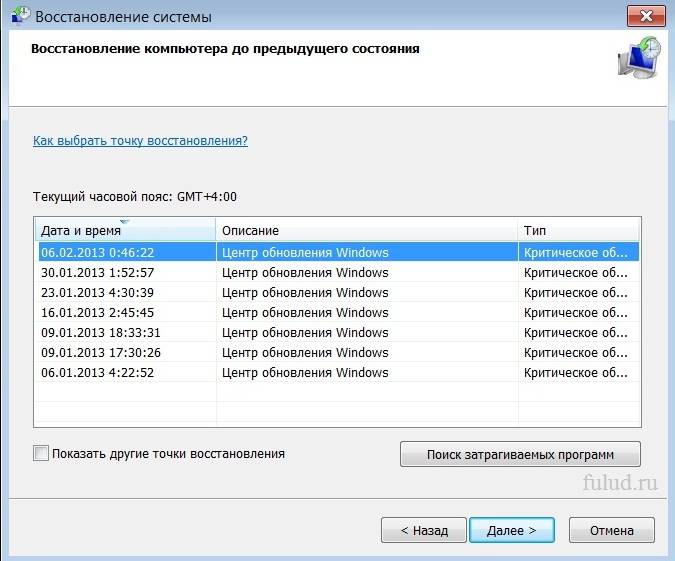Select restore point 06.02.2013 0:46:22
The image size is (675, 561).
[98, 253]
